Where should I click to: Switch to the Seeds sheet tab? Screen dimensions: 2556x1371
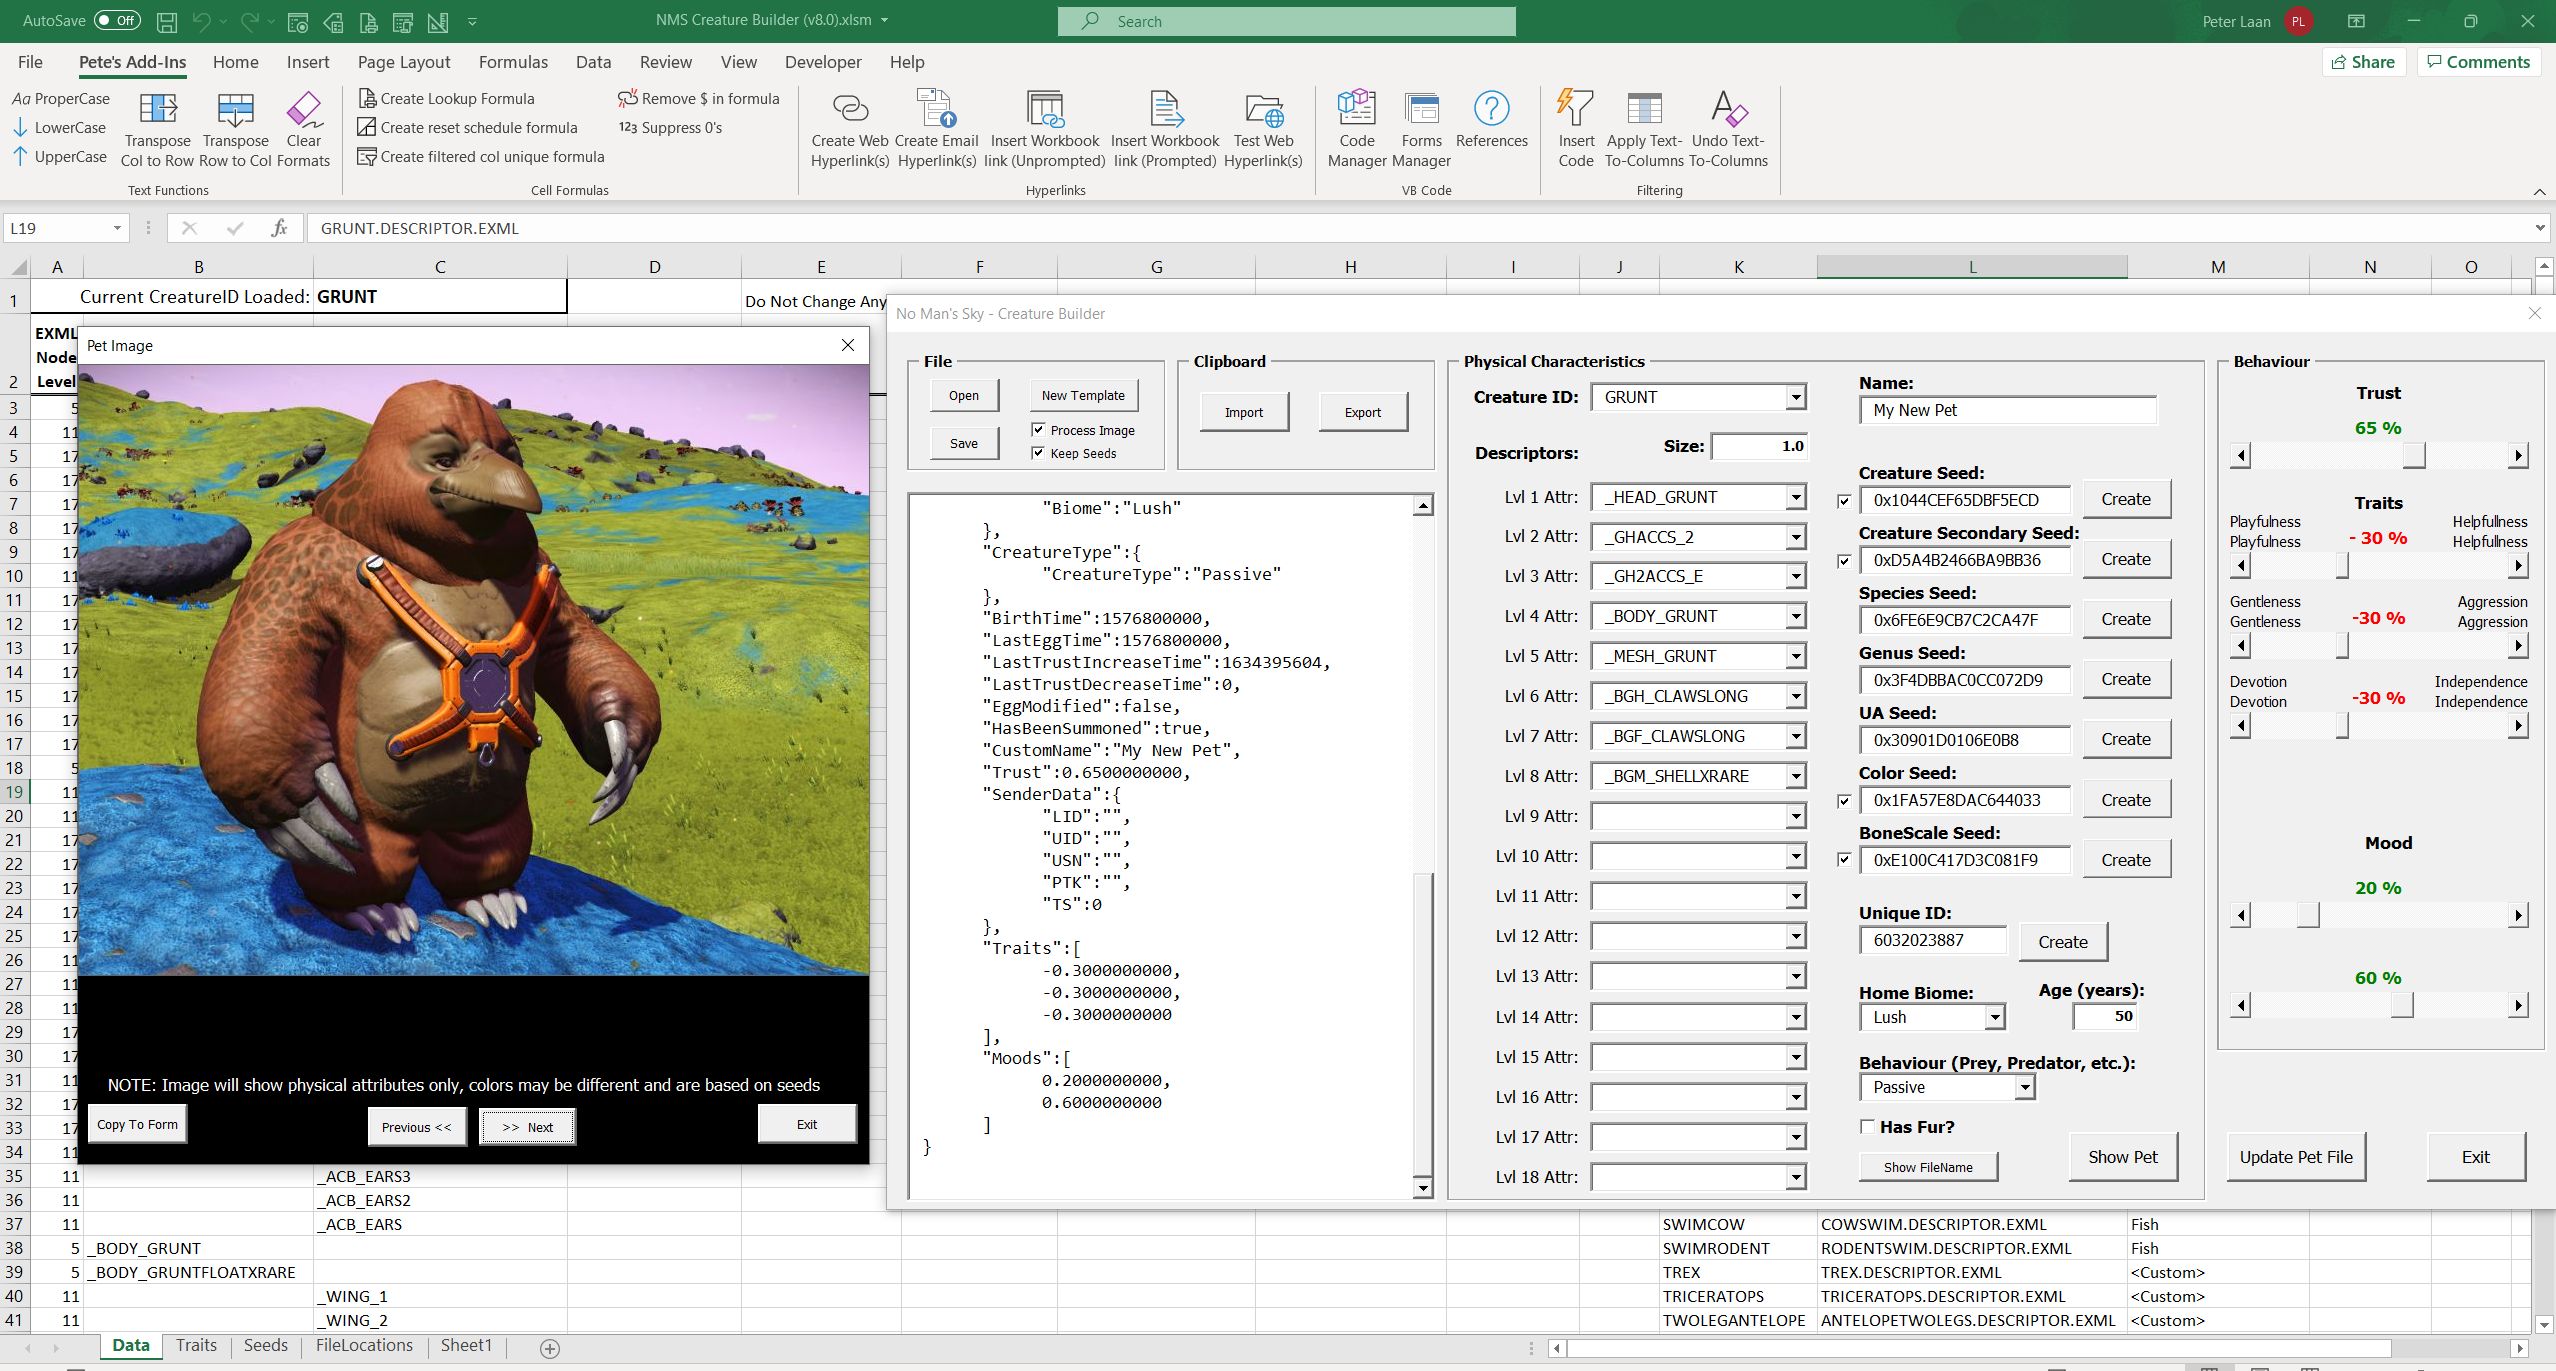pyautogui.click(x=264, y=1345)
